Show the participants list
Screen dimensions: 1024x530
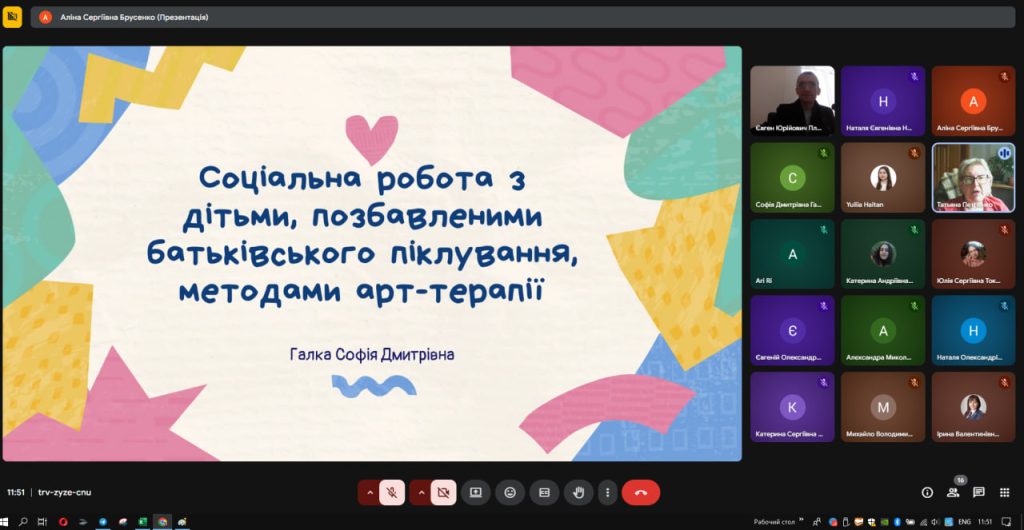pos(954,492)
